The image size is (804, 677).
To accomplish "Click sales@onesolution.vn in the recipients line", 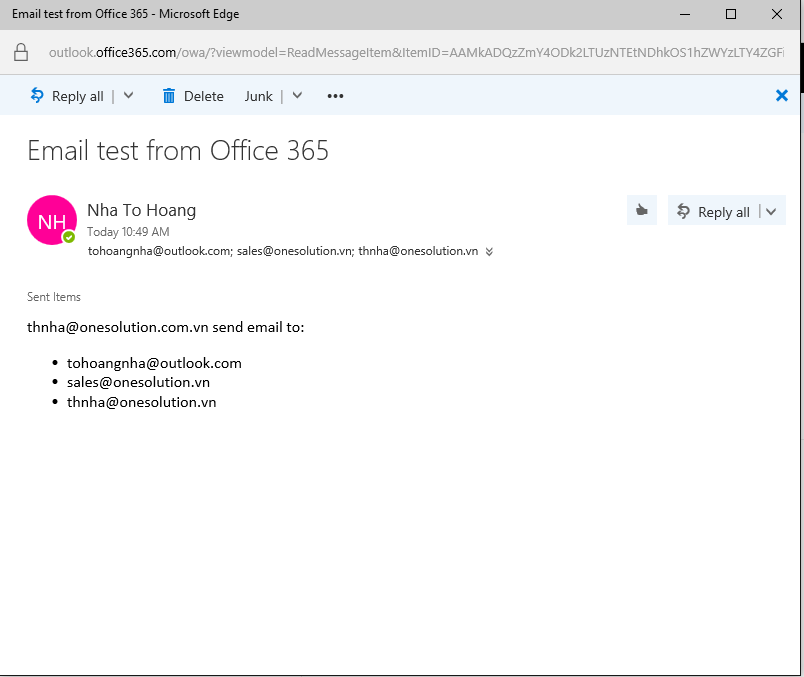I will point(294,251).
